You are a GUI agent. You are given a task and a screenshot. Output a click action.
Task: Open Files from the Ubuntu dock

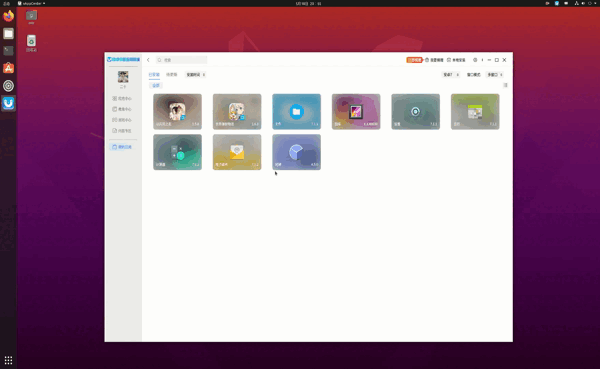point(8,34)
